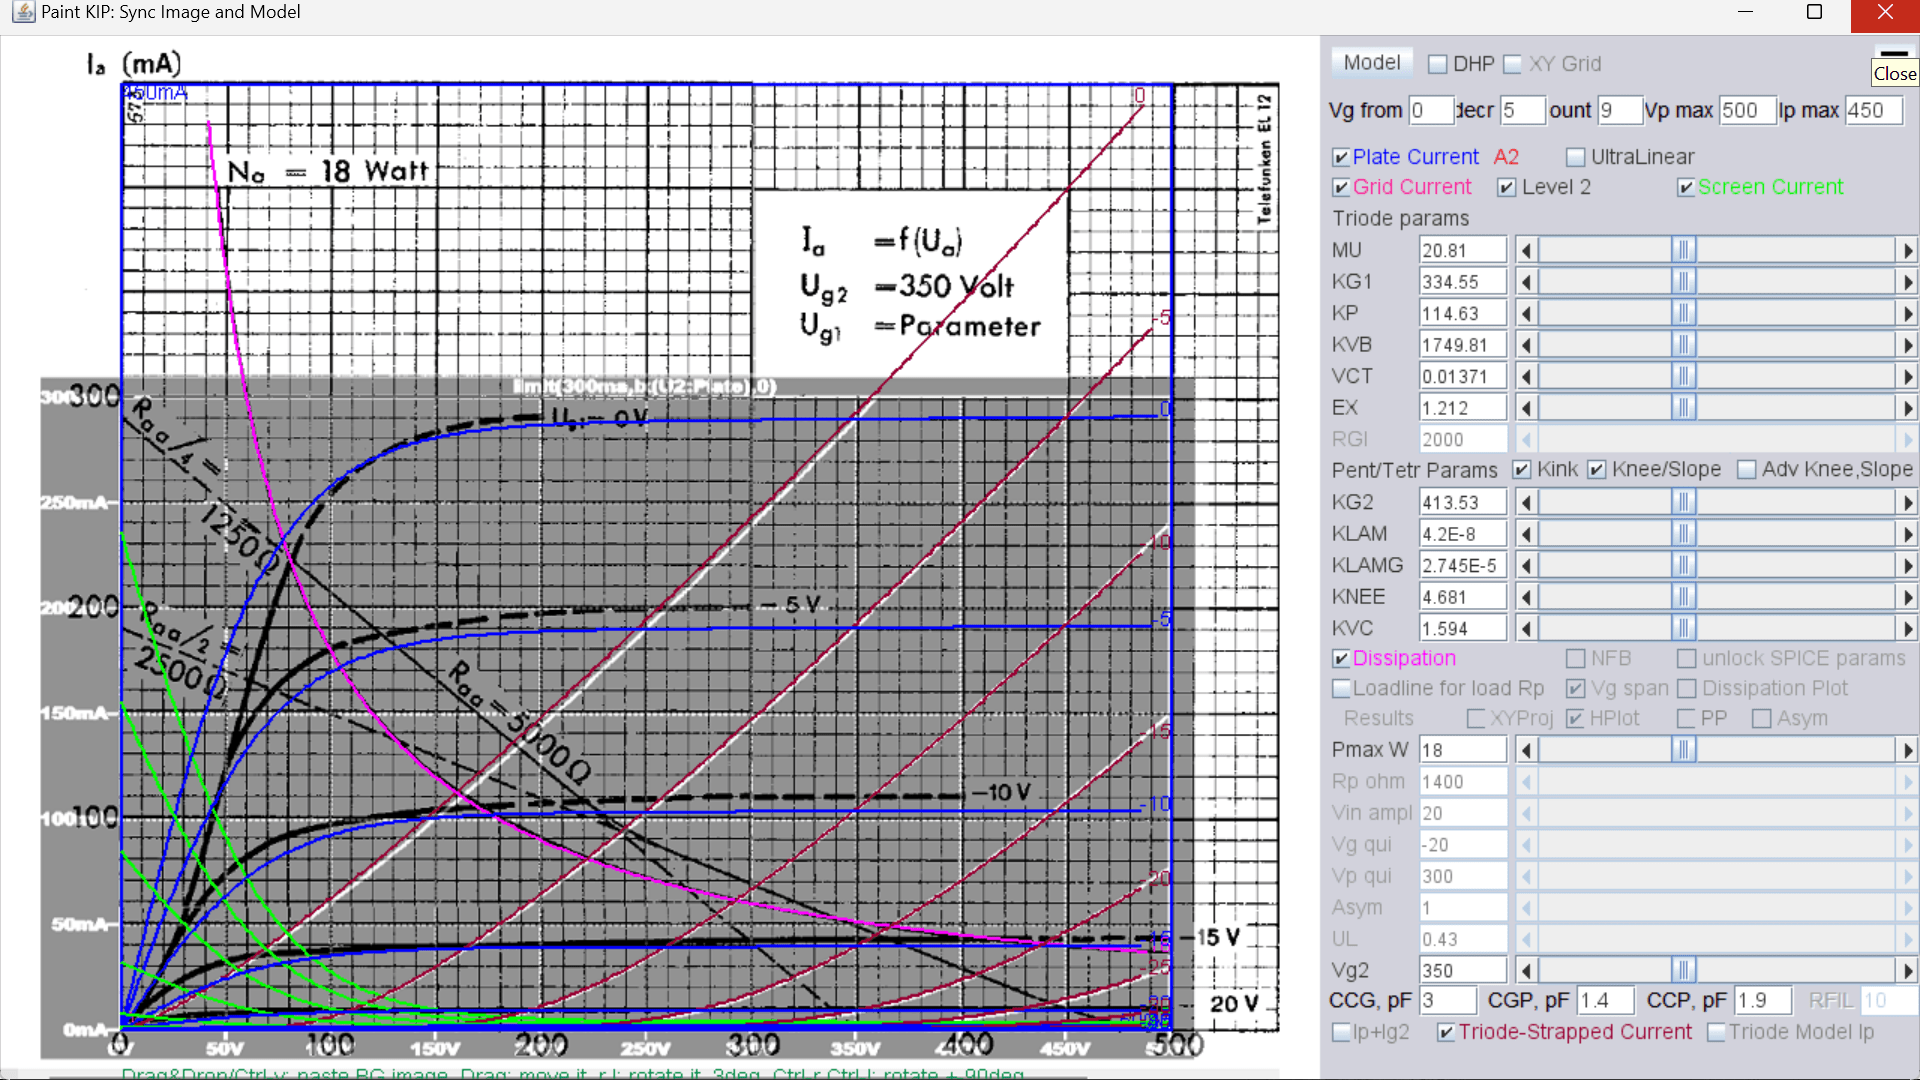
Task: Click the CCG pF field
Action: (1448, 1000)
